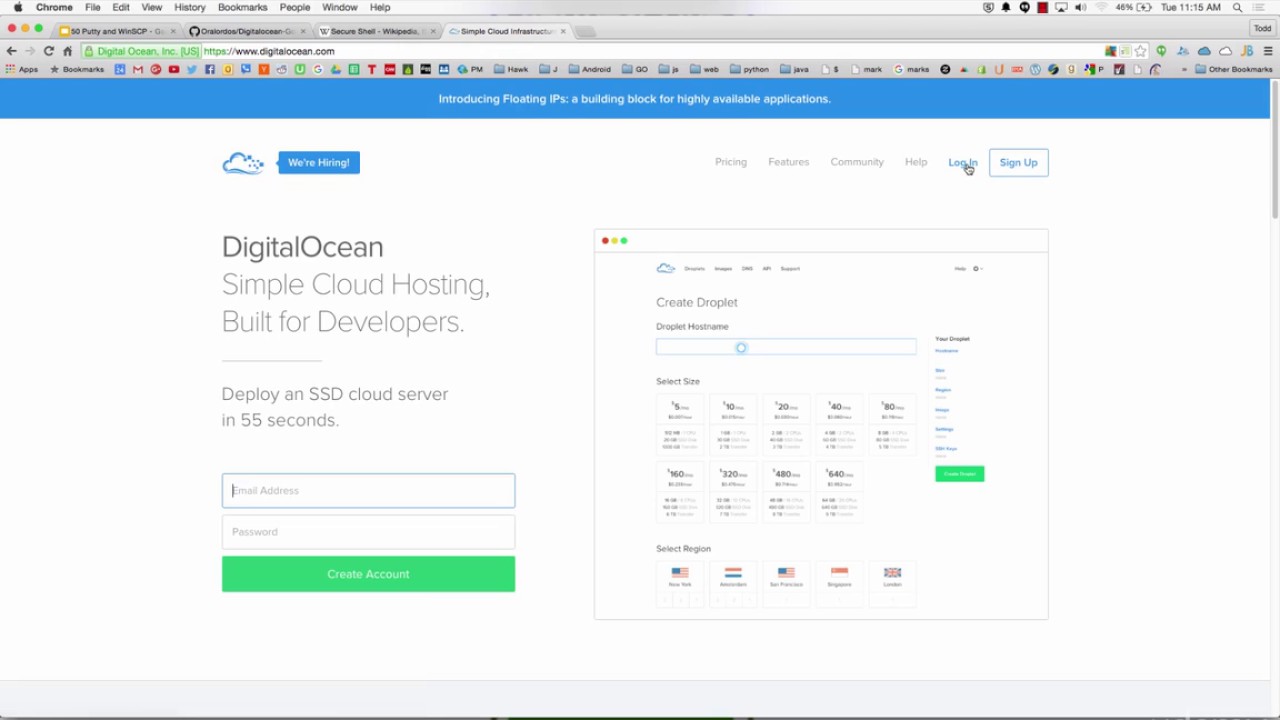Click the 46% battery status
The image size is (1280, 720).
point(1132,7)
